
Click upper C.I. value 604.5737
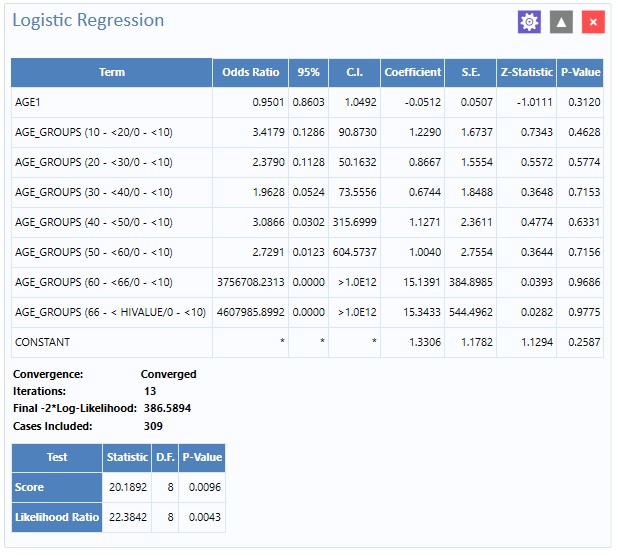pyautogui.click(x=354, y=252)
